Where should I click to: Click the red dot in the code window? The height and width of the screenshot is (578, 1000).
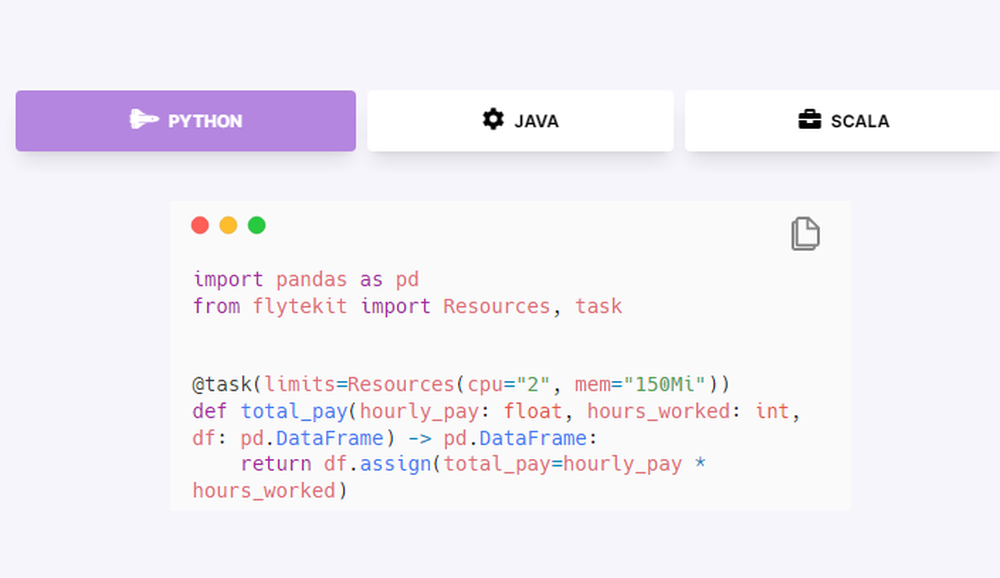click(200, 225)
